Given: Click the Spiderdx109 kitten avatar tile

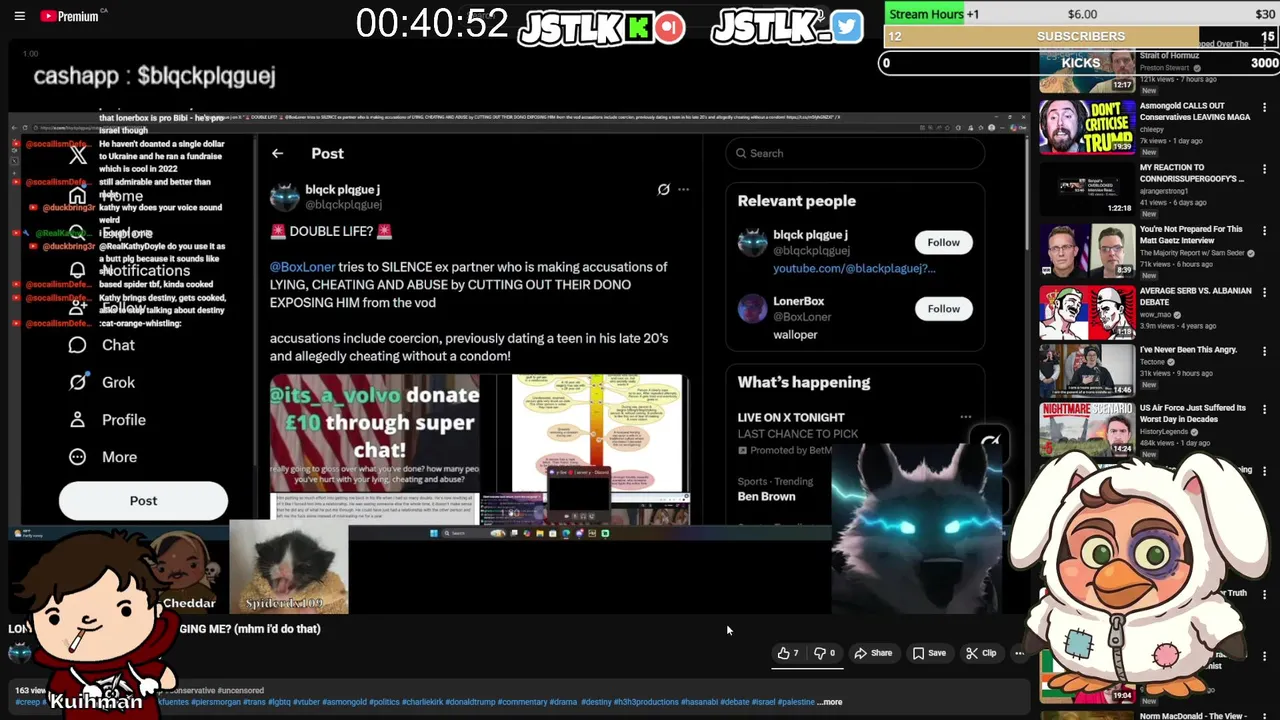Looking at the screenshot, I should click(289, 567).
